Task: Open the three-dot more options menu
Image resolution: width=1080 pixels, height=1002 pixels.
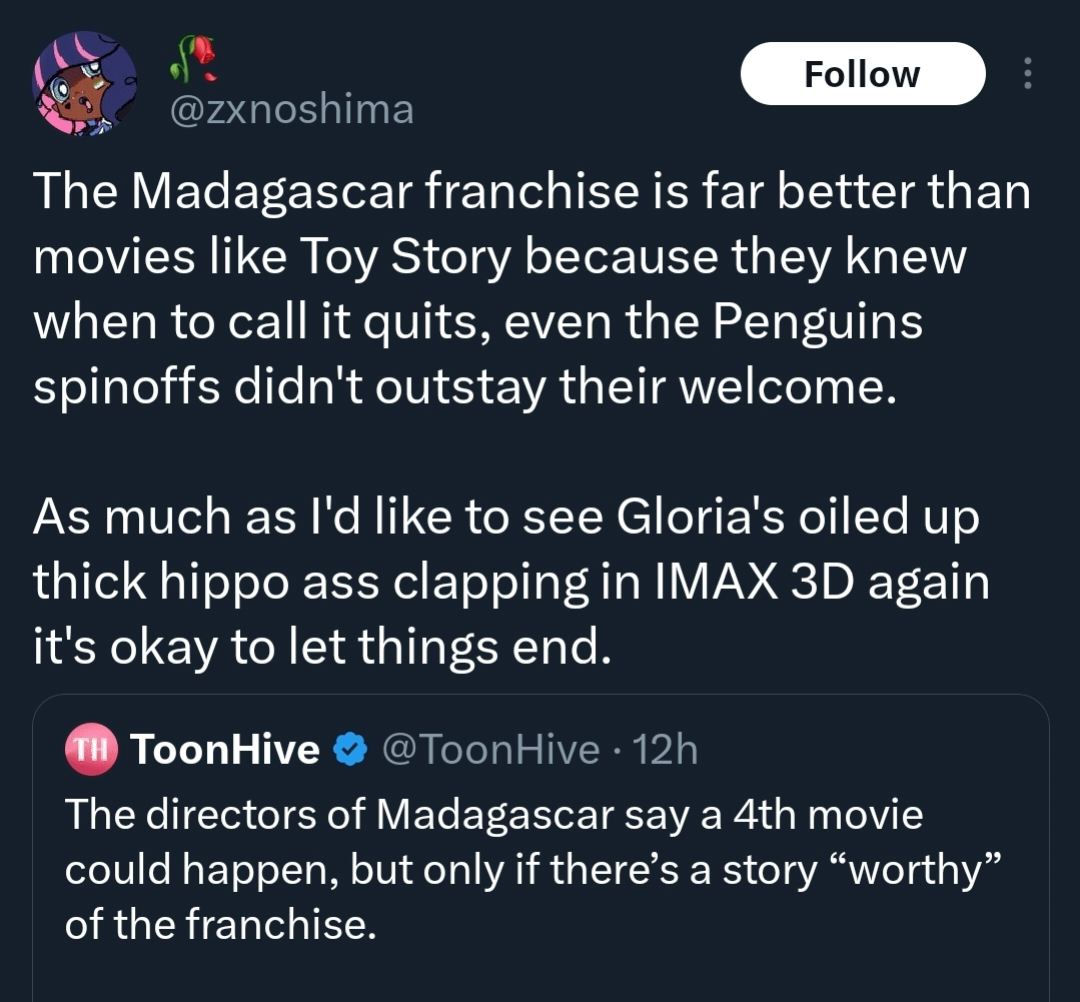Action: coord(1027,73)
